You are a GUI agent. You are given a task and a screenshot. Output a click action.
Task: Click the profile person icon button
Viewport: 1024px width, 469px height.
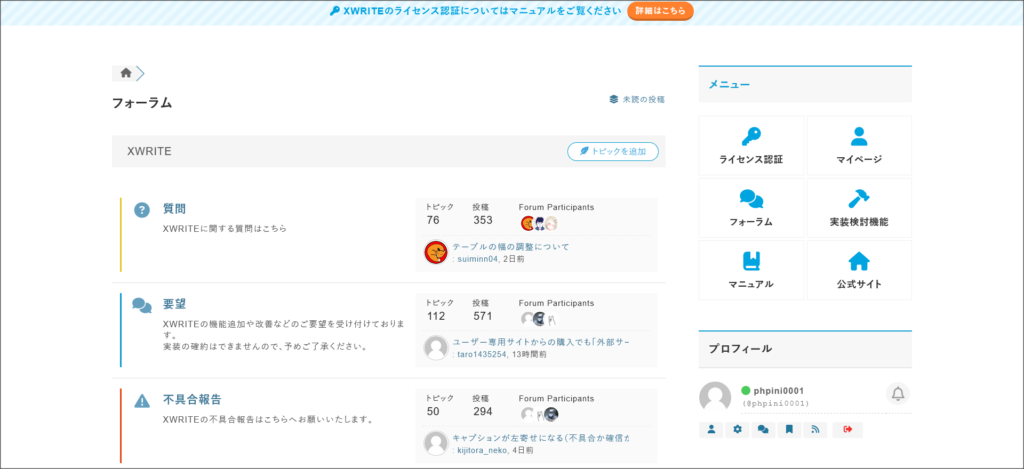point(711,430)
